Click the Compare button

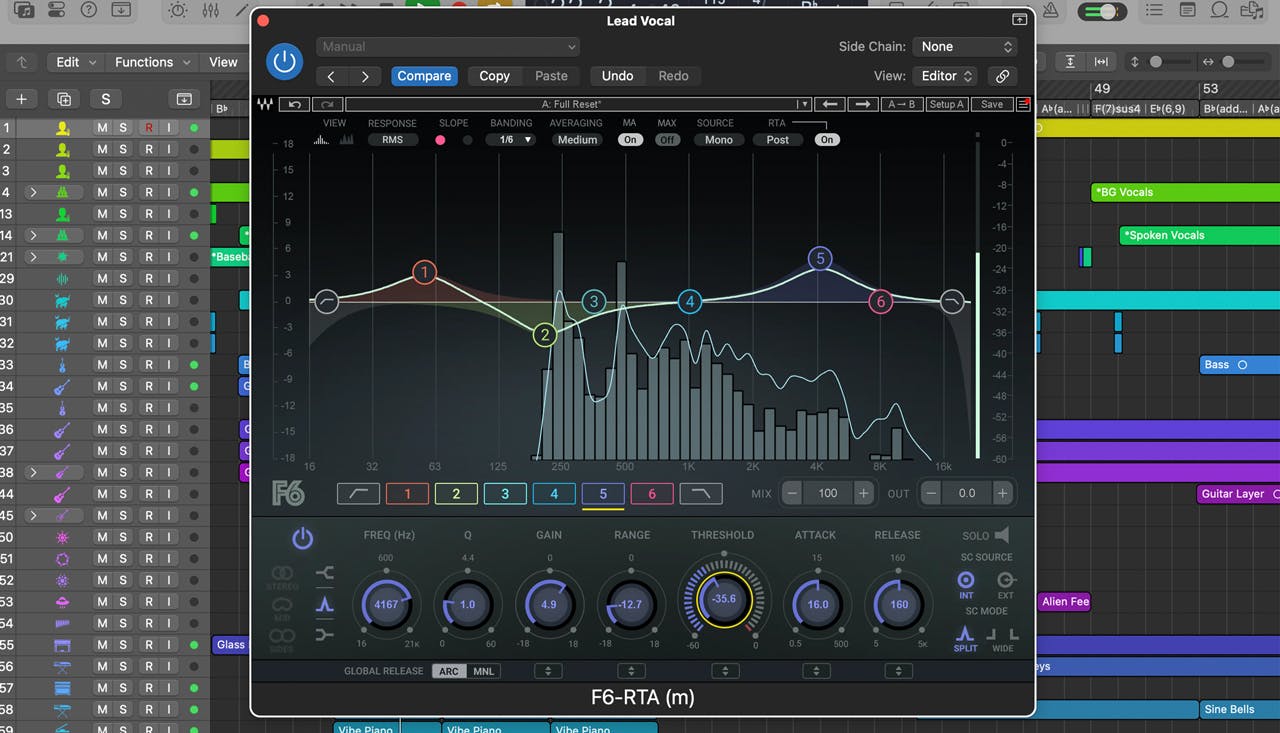click(424, 76)
